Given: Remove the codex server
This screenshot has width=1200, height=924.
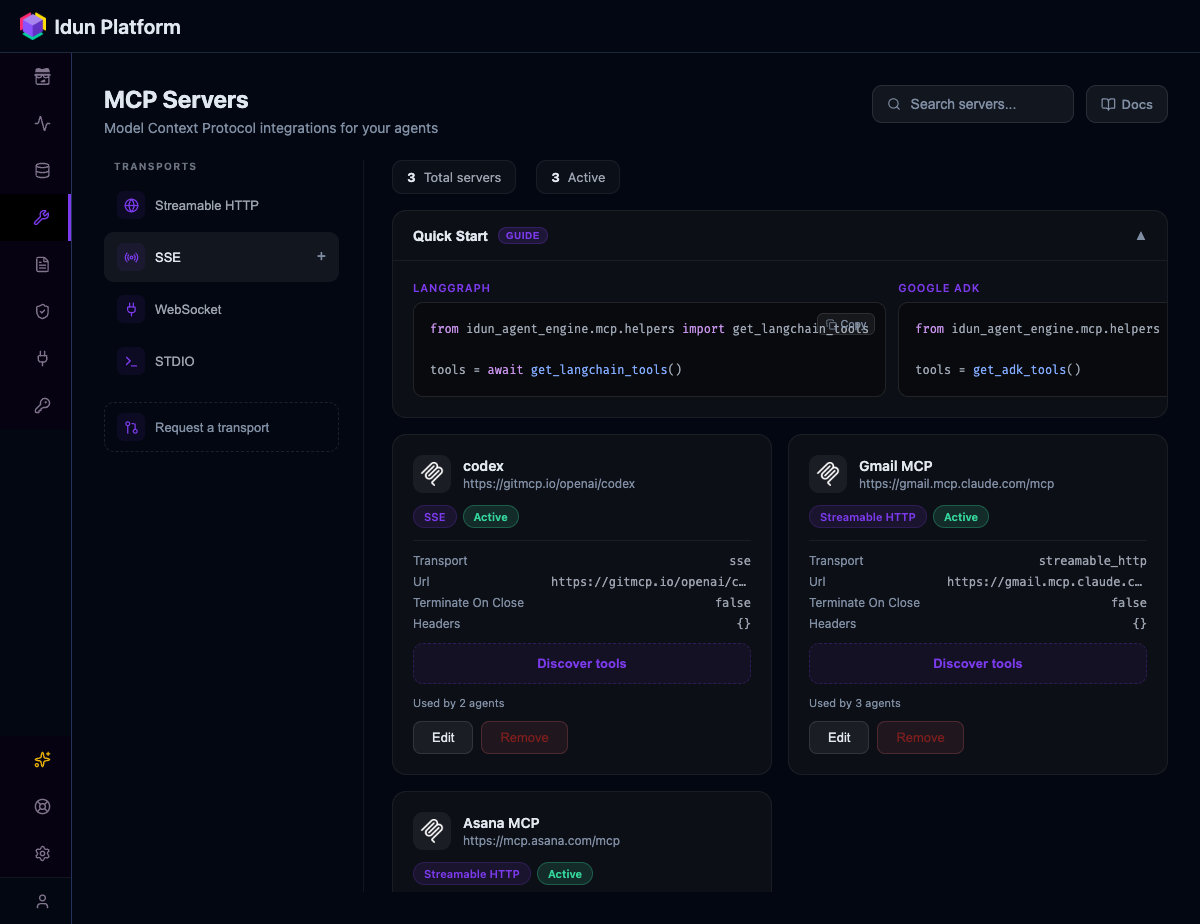Looking at the screenshot, I should [524, 737].
